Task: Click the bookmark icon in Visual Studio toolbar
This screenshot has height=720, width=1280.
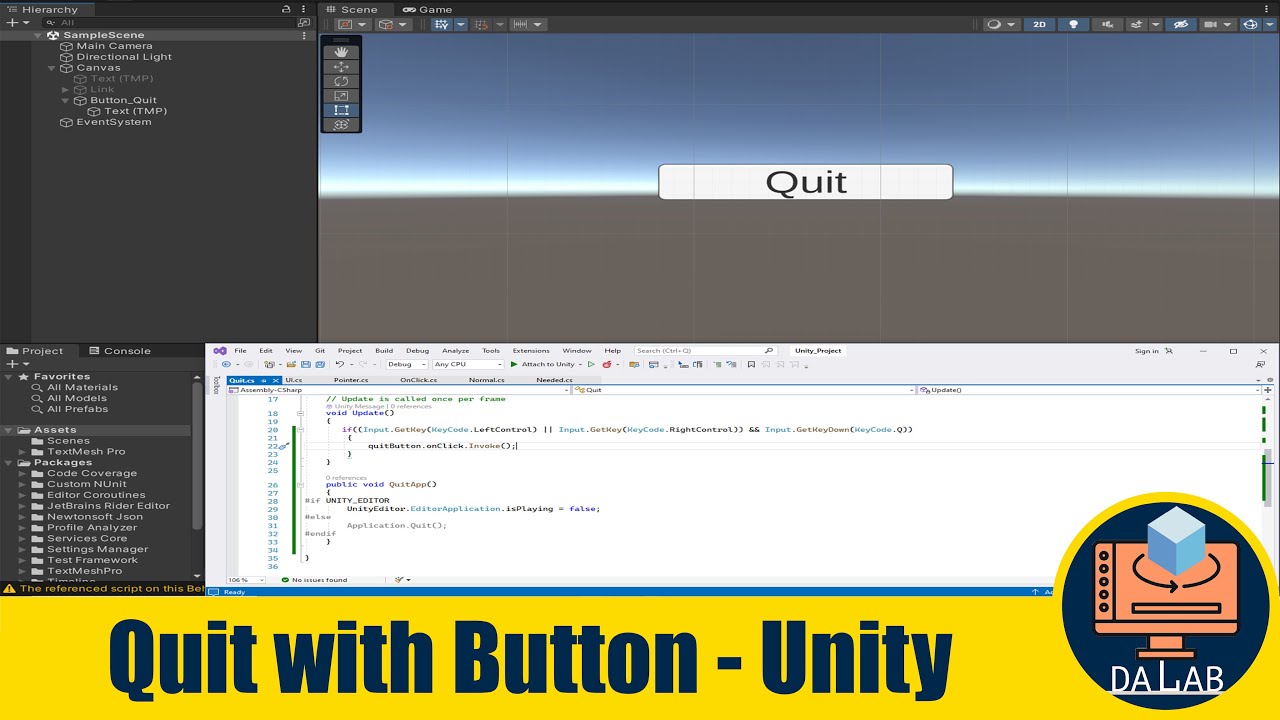Action: coord(751,364)
